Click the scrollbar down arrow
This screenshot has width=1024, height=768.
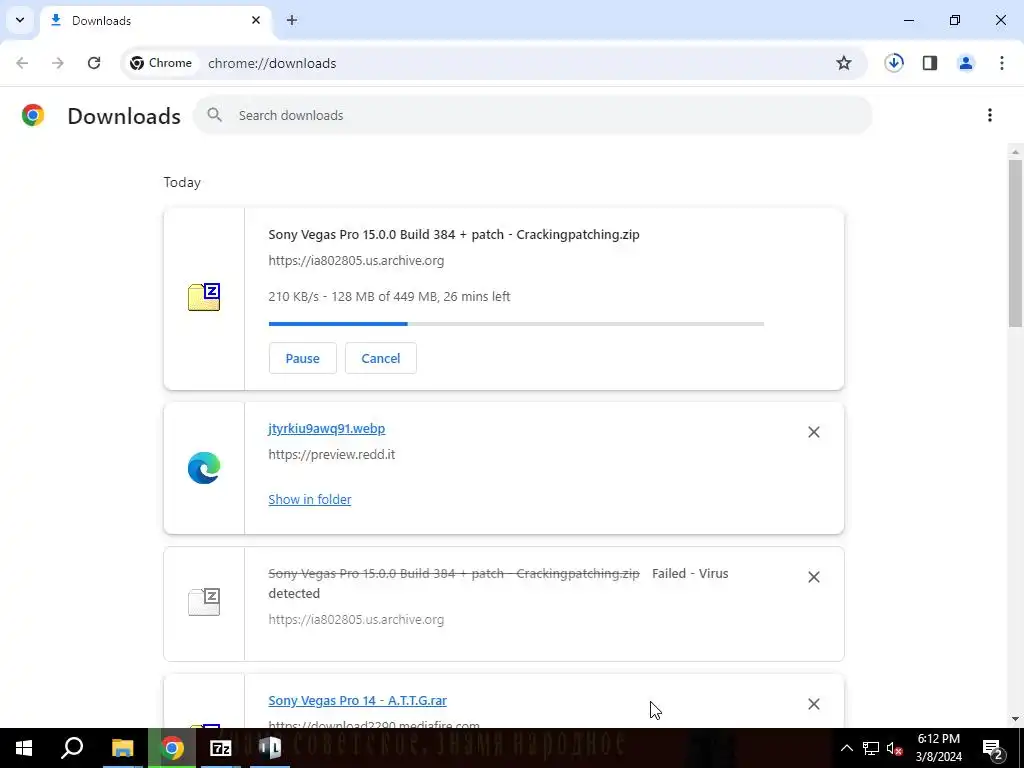tap(1015, 719)
